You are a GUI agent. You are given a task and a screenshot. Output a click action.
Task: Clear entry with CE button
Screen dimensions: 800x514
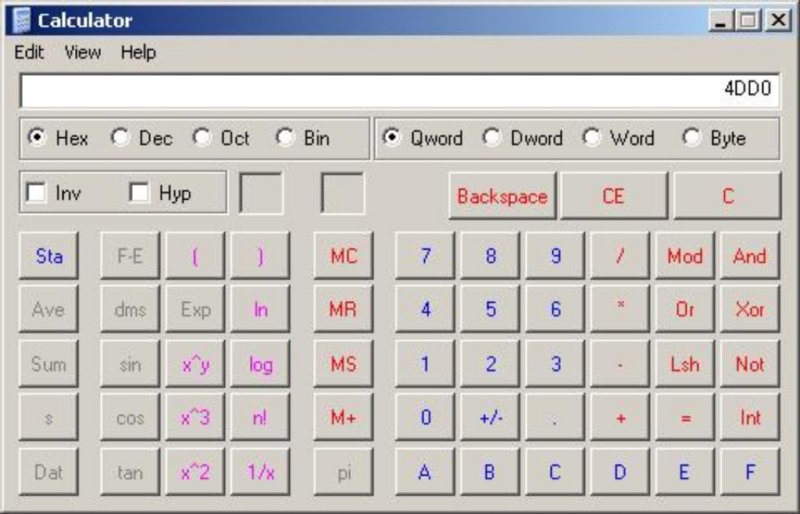[x=614, y=196]
